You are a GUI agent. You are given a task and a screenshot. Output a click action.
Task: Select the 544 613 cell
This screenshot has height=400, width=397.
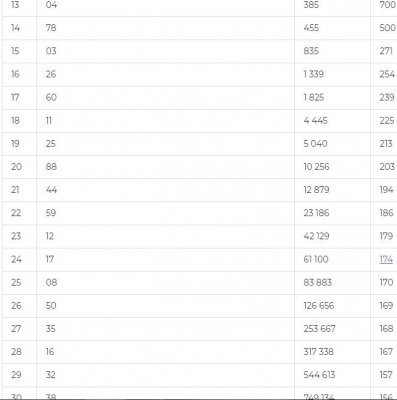[319, 375]
